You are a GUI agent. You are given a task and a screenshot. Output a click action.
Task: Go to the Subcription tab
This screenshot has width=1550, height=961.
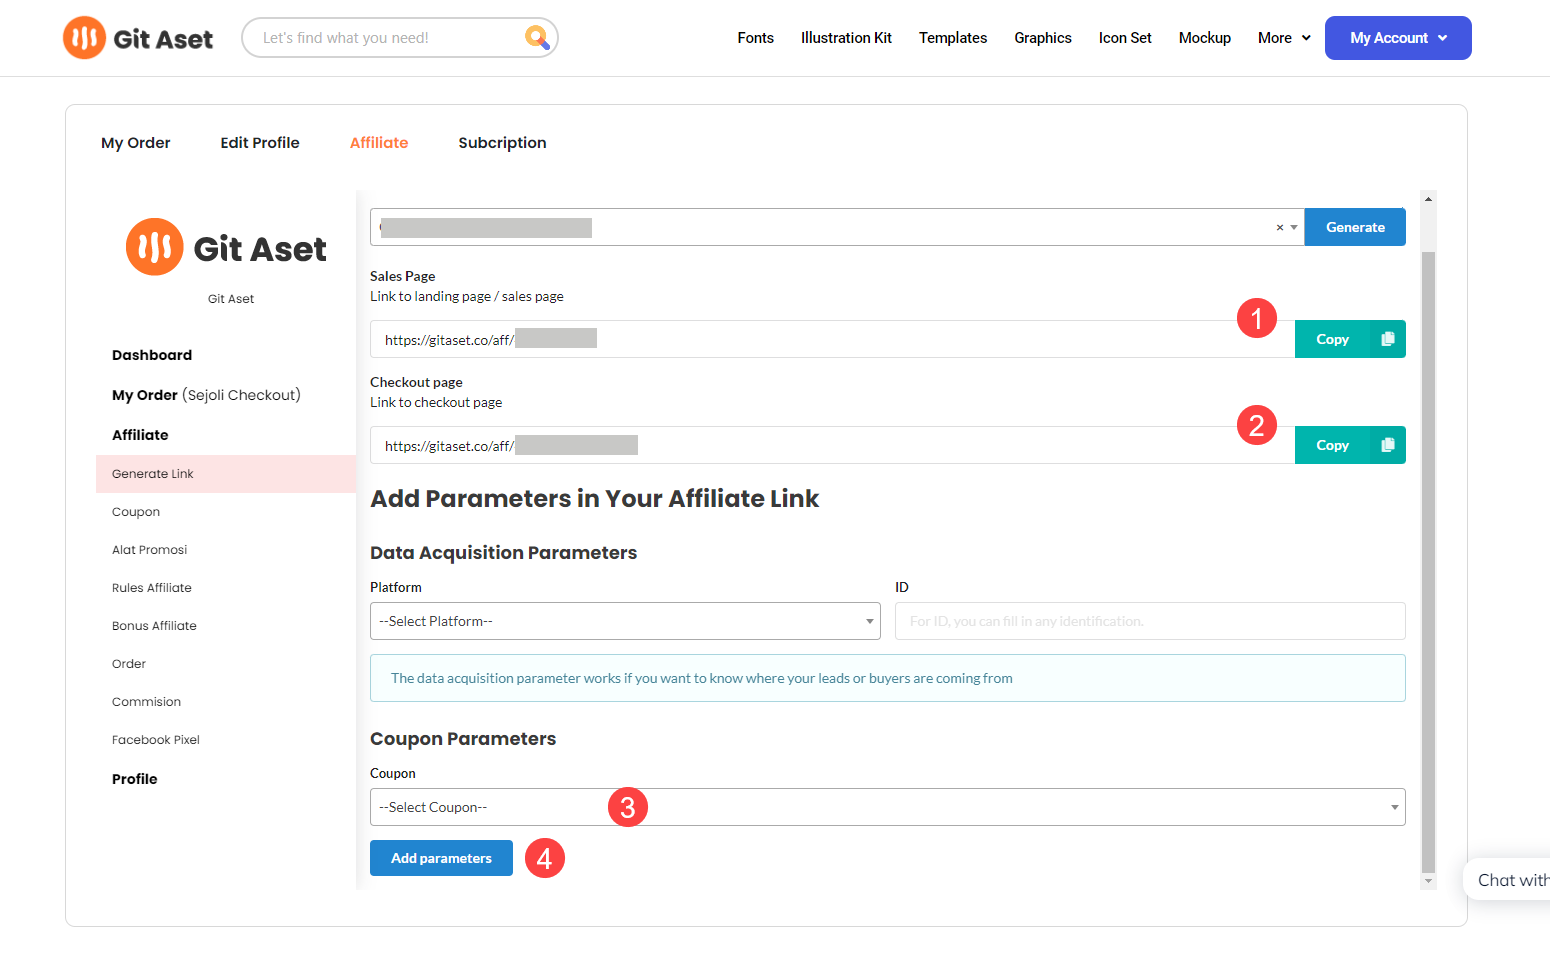pos(502,143)
